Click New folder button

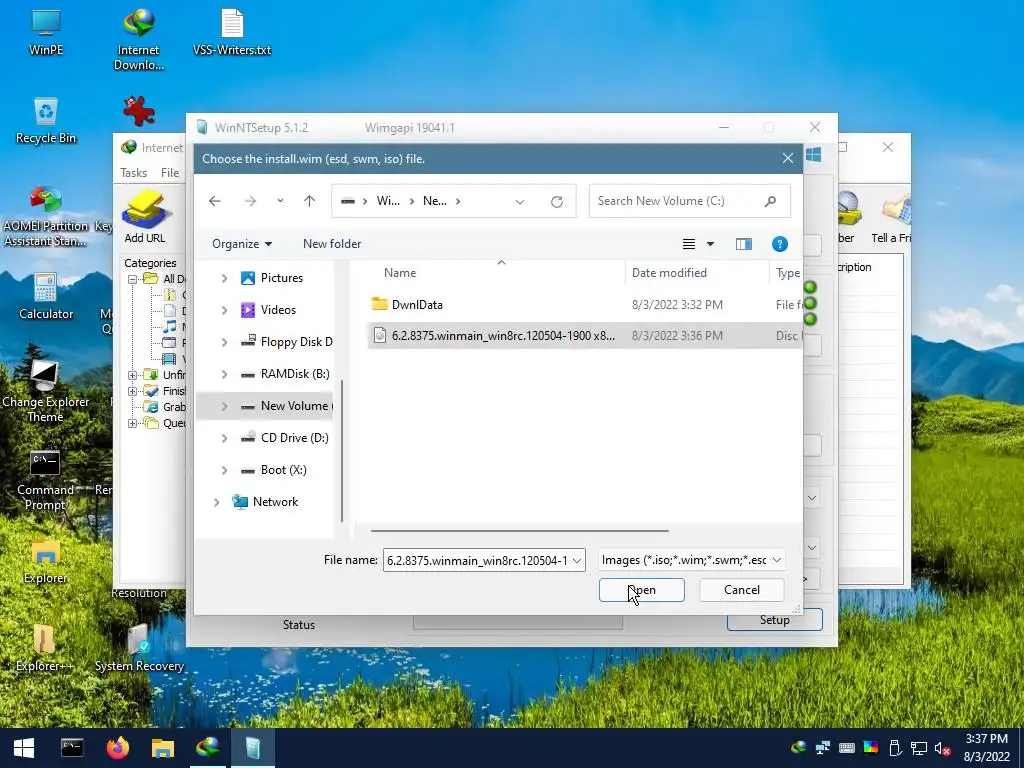(x=332, y=244)
